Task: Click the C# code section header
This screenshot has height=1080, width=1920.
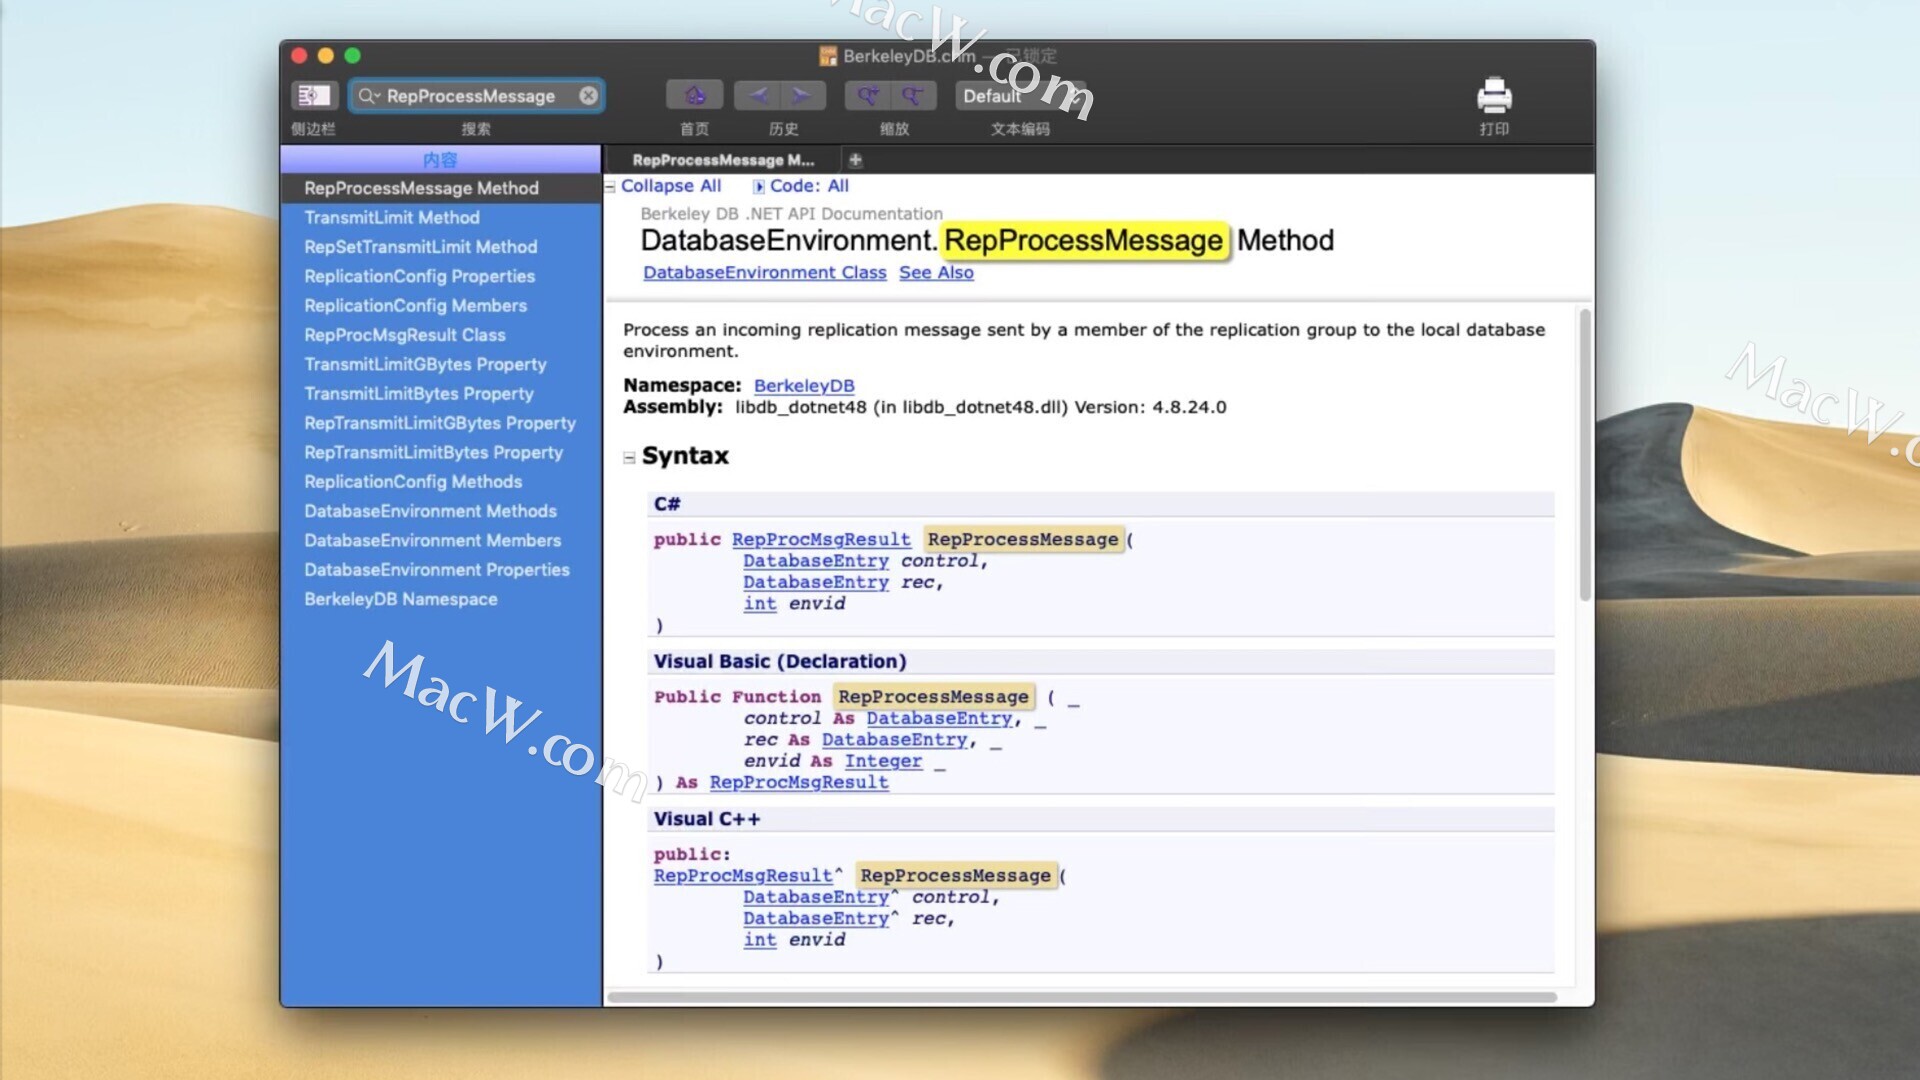Action: coord(1101,504)
